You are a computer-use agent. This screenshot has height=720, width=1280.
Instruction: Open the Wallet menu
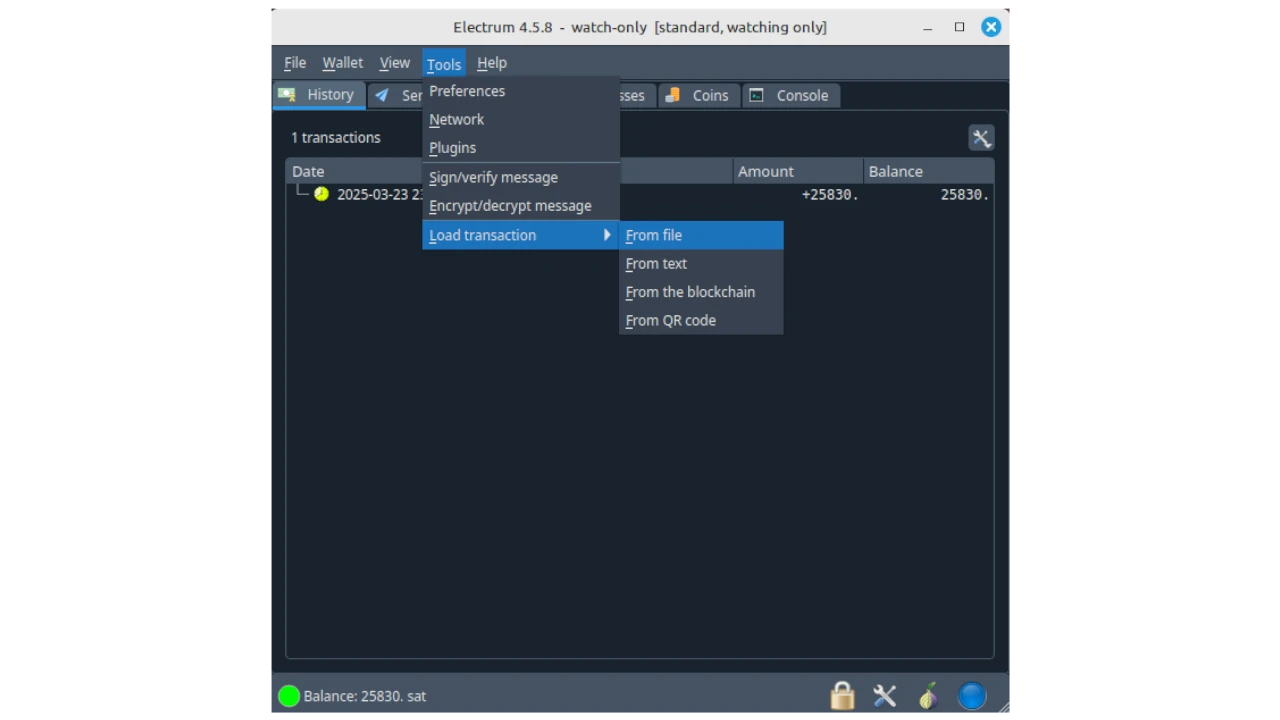[342, 63]
